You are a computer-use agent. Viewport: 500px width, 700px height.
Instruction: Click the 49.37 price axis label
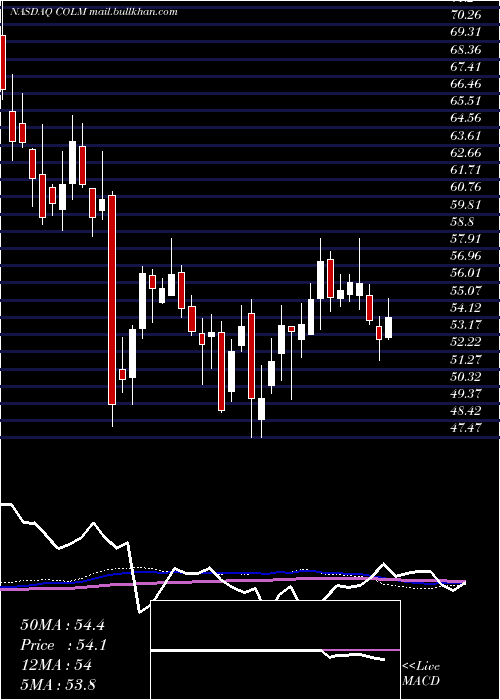click(x=466, y=394)
